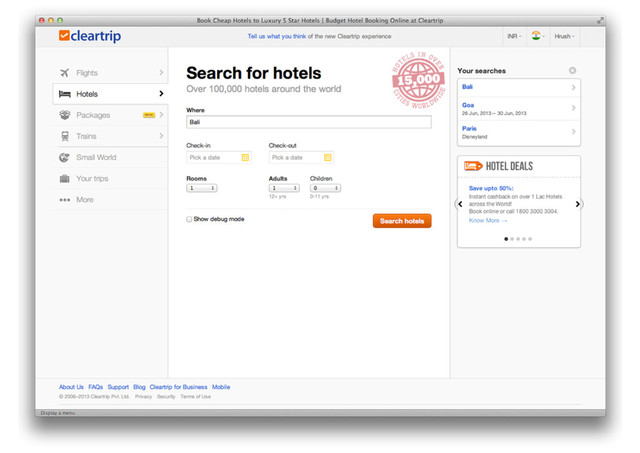Screen dimensions: 640x453
Task: Click the Search hotels button
Action: (402, 221)
